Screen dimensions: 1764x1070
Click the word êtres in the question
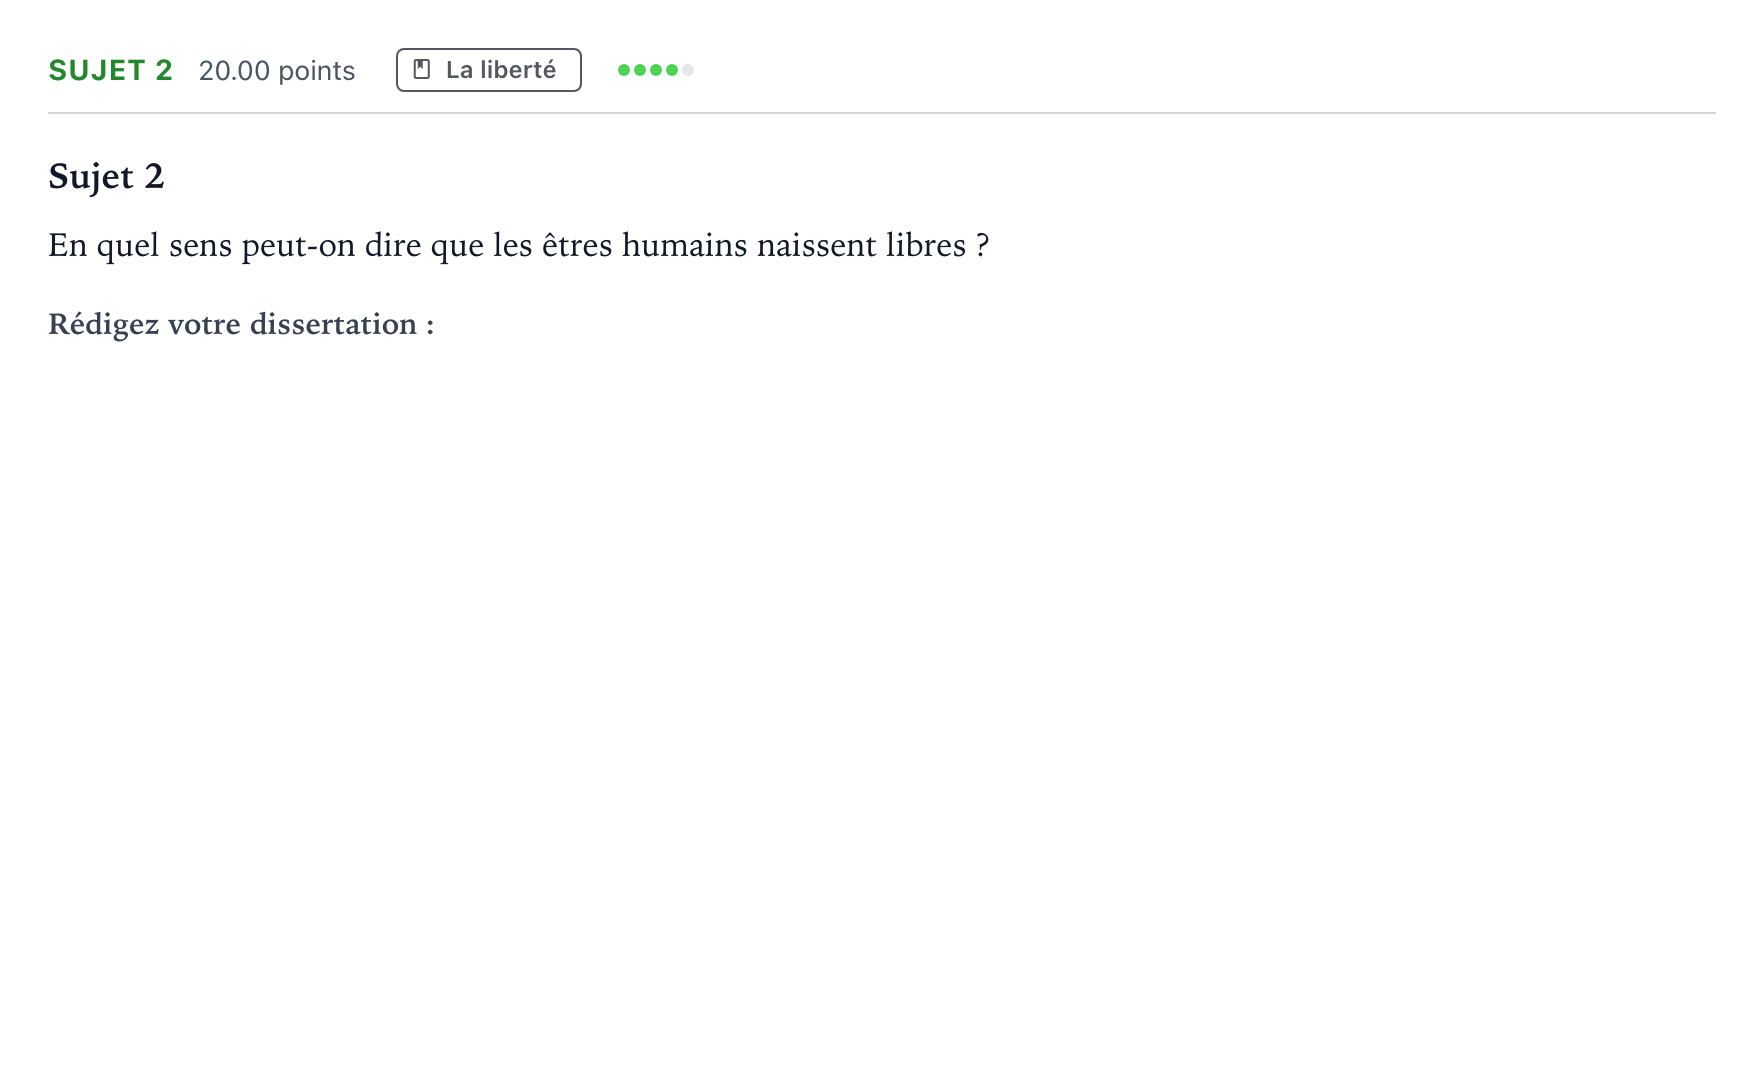577,245
